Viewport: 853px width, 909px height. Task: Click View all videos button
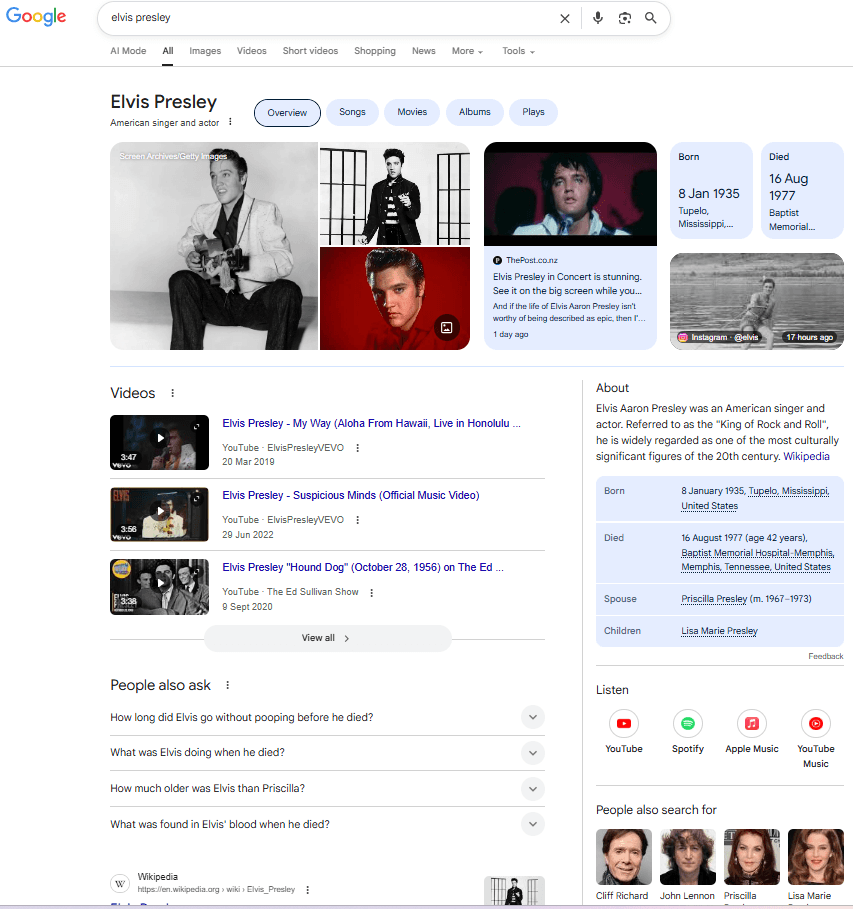pos(328,638)
